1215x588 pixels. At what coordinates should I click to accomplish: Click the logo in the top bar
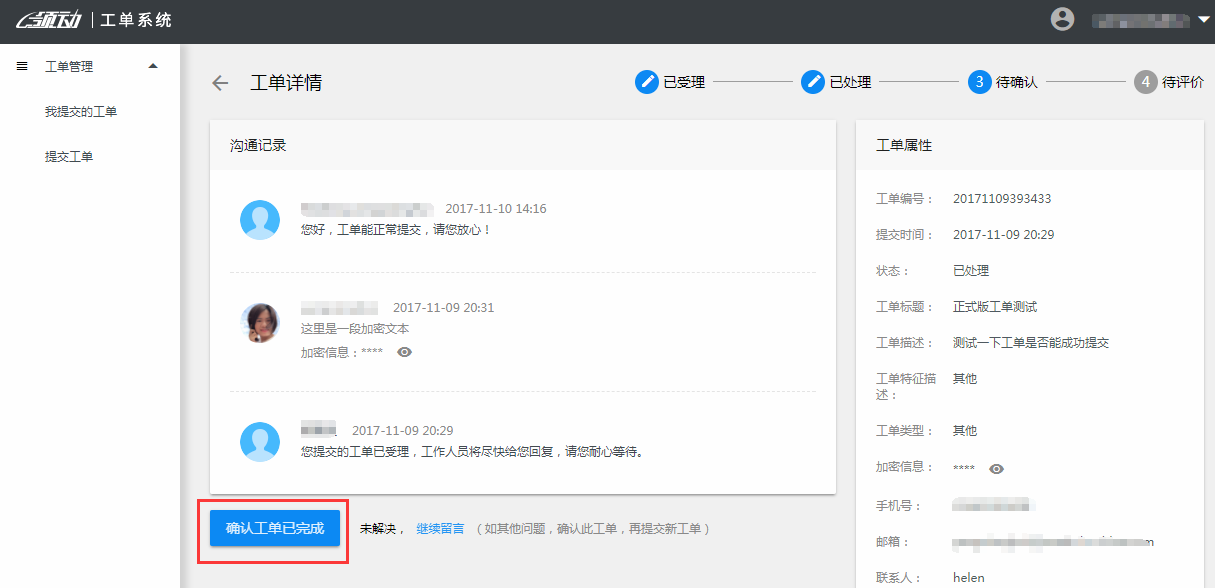click(x=46, y=20)
